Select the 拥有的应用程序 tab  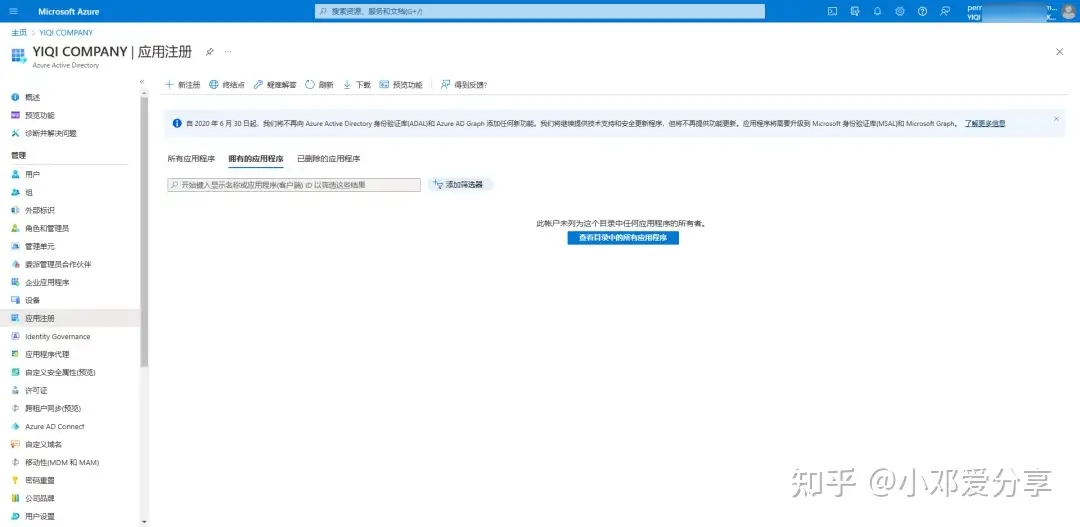[x=256, y=158]
